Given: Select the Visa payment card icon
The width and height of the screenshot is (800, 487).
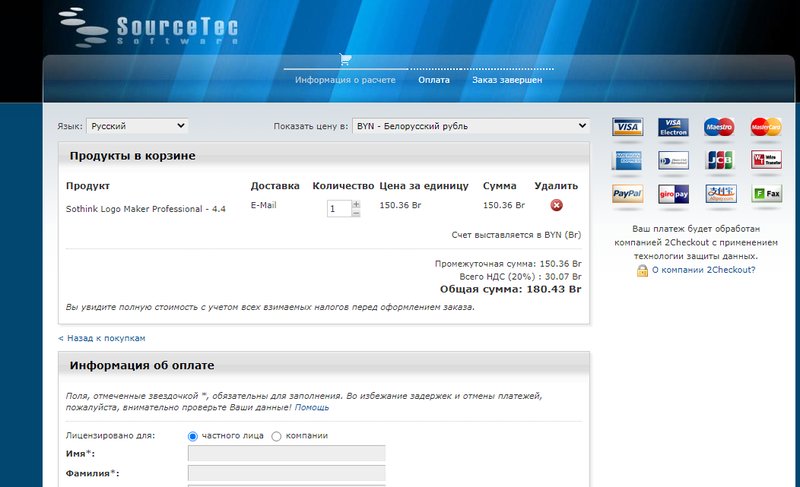Looking at the screenshot, I should coord(628,127).
